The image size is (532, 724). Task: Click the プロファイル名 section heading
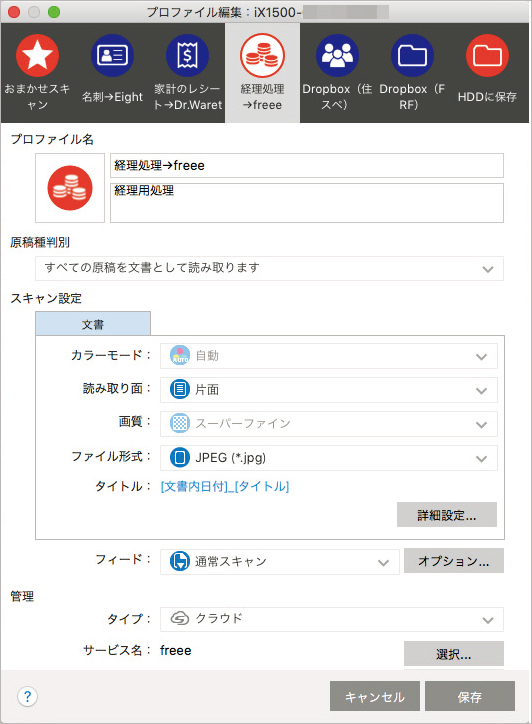[x=52, y=139]
